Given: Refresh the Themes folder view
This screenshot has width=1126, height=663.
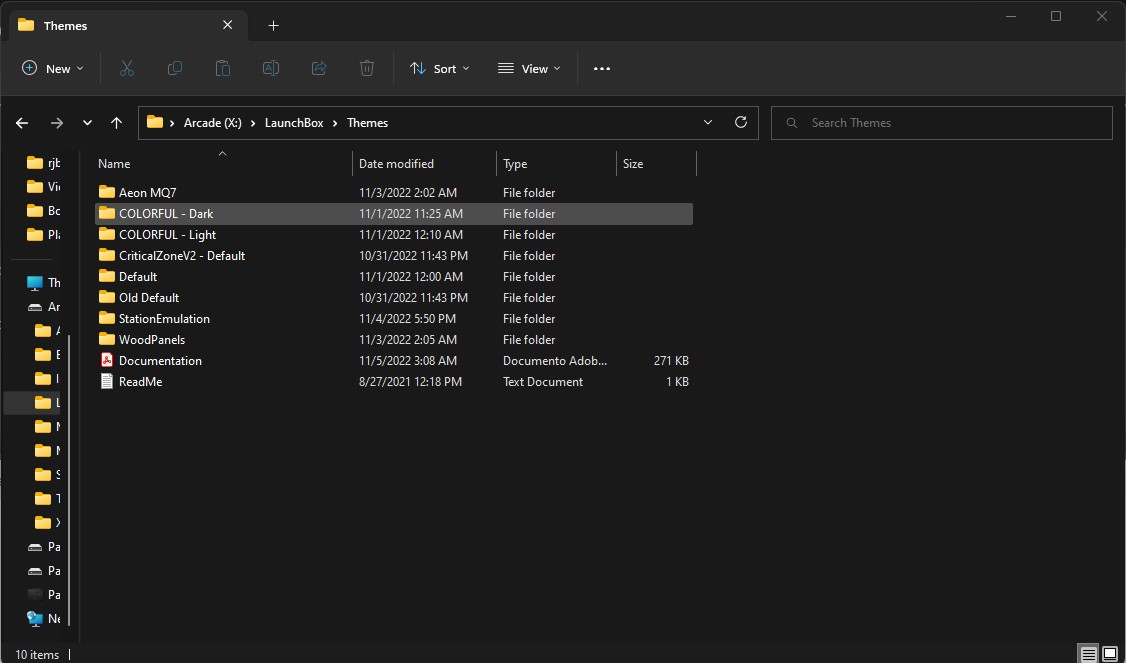Looking at the screenshot, I should point(741,122).
